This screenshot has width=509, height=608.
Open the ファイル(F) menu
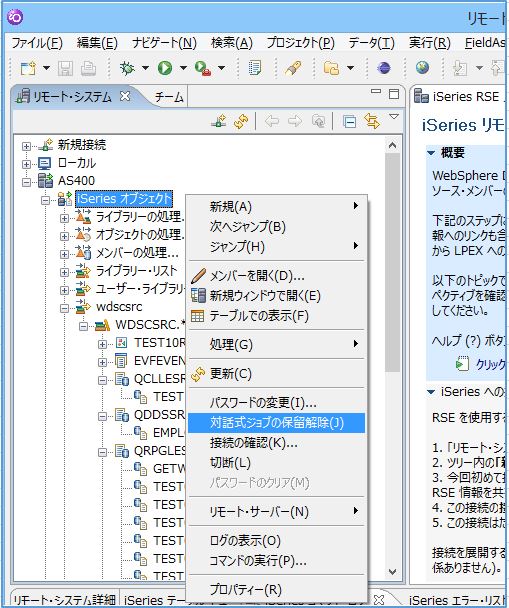(37, 43)
